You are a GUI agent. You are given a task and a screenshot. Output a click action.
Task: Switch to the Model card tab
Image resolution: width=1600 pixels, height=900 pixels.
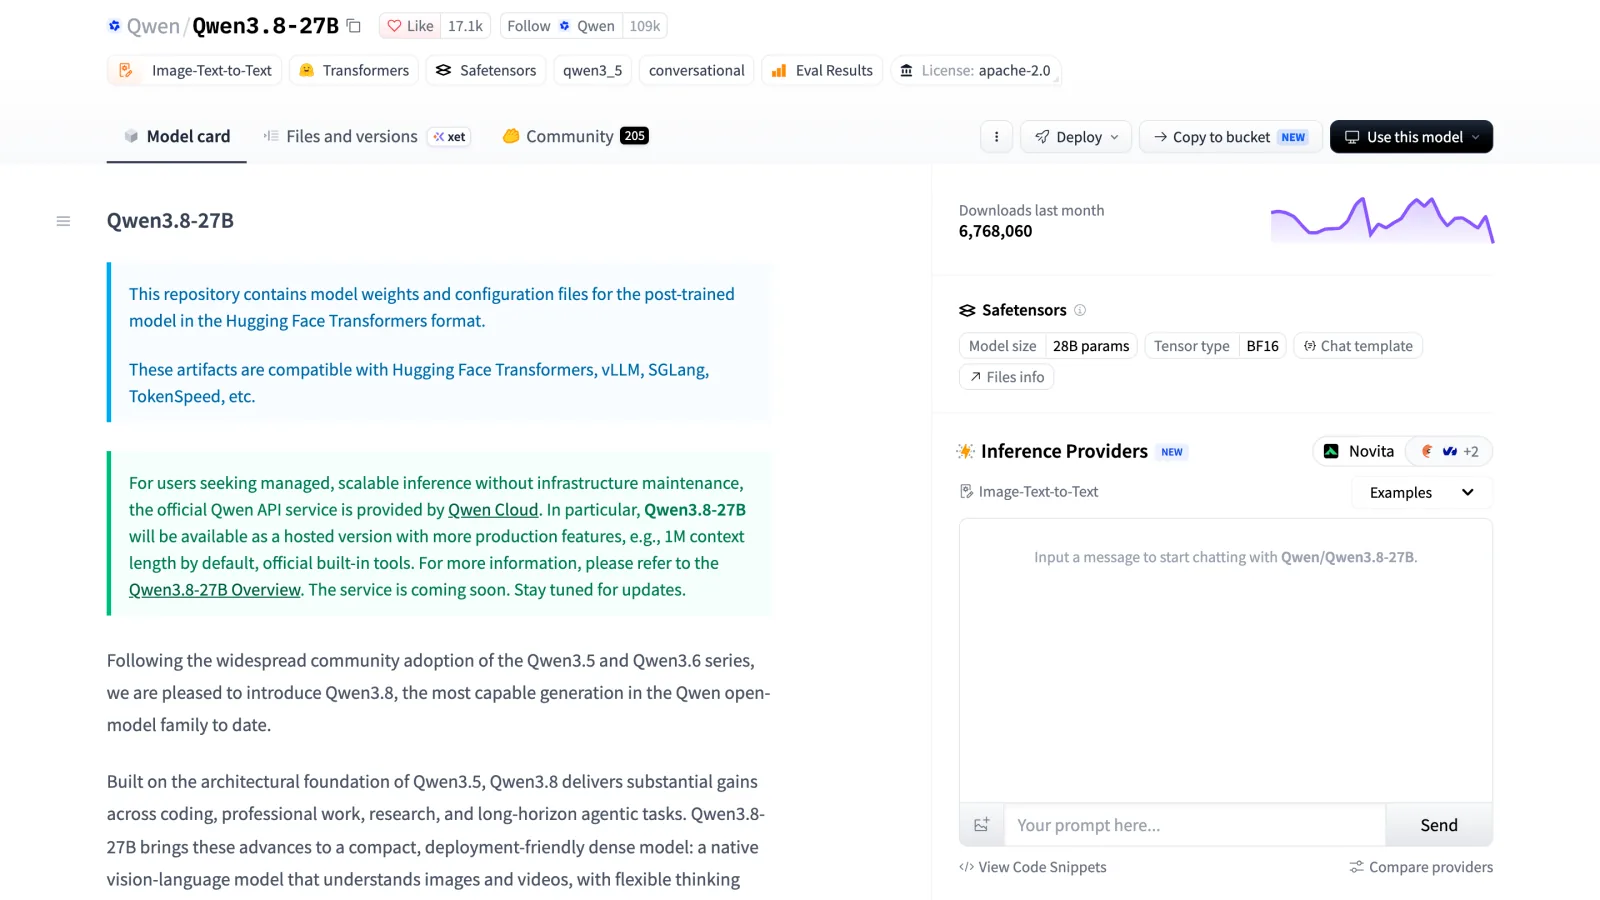[x=177, y=136]
